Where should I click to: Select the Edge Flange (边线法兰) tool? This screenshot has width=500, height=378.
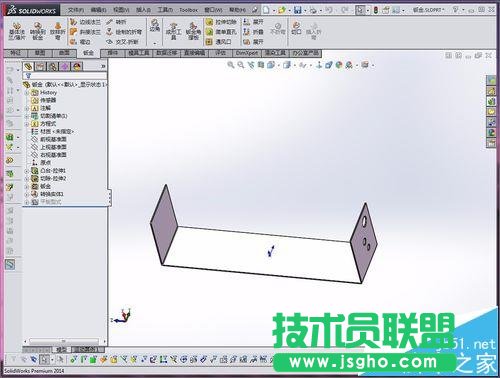tap(85, 22)
